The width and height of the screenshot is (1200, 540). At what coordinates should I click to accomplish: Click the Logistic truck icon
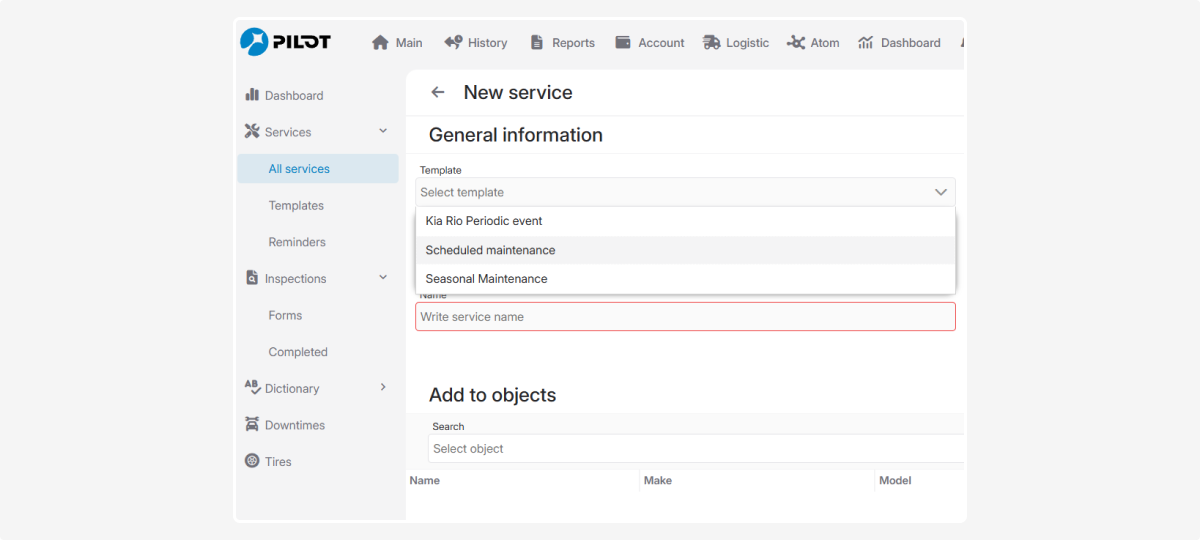click(711, 43)
